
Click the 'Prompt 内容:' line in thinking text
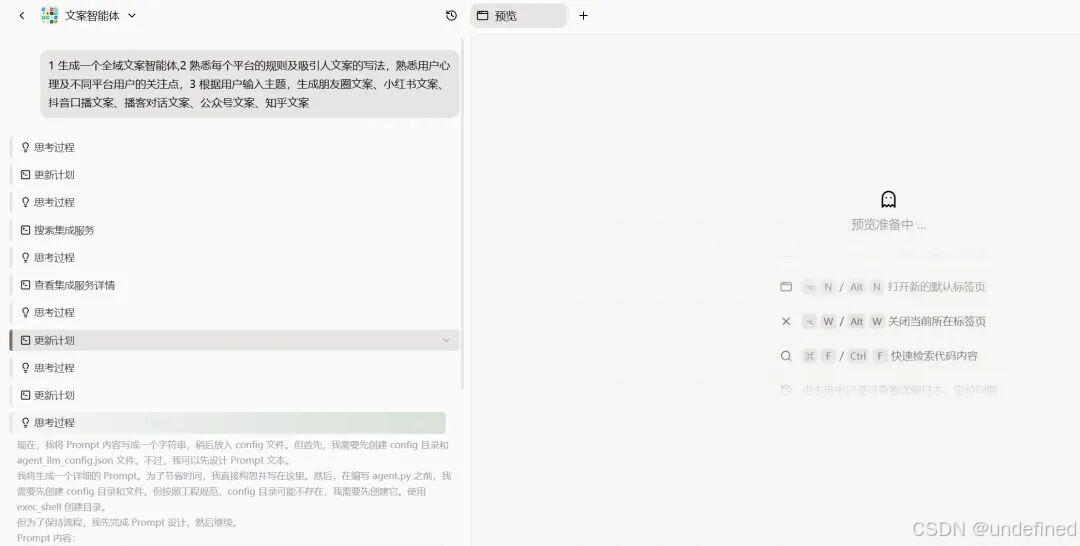[x=46, y=538]
